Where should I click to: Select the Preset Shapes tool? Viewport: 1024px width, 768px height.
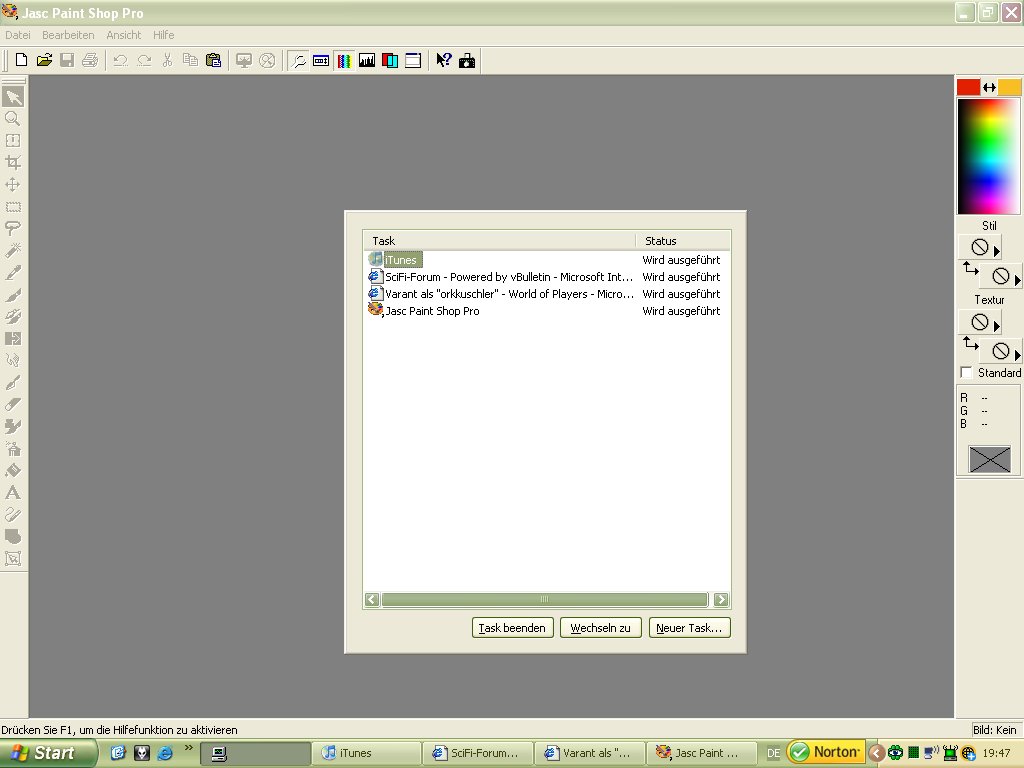point(13,537)
